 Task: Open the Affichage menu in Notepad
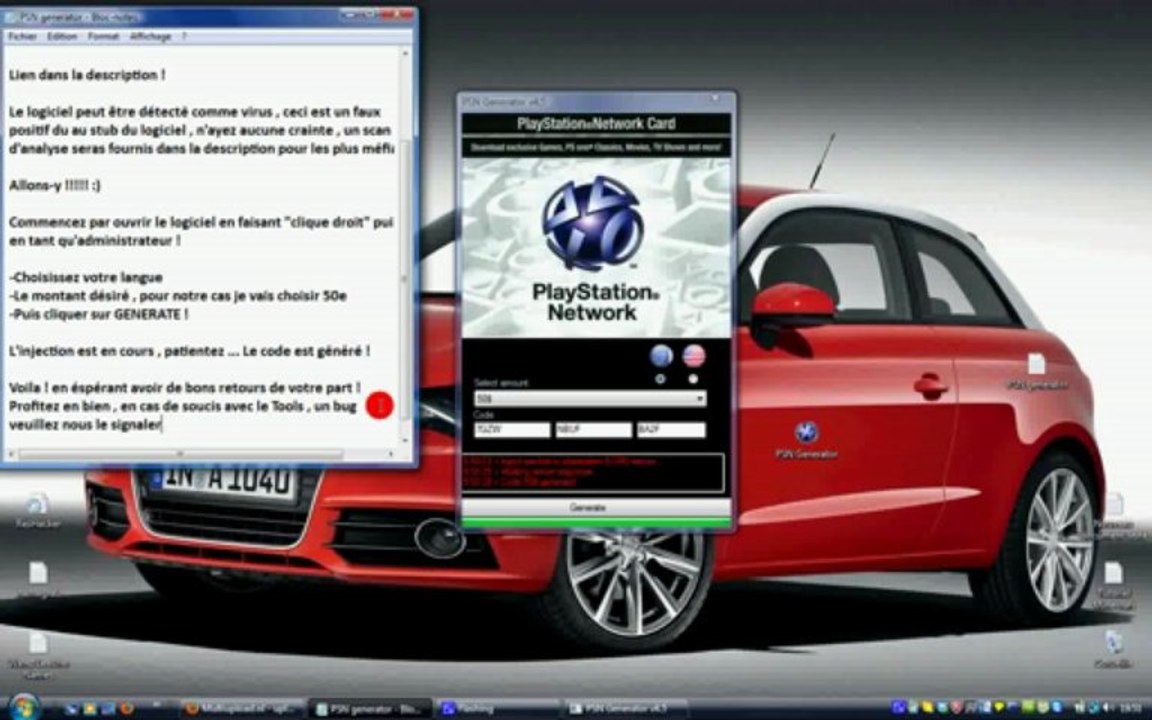(x=151, y=36)
